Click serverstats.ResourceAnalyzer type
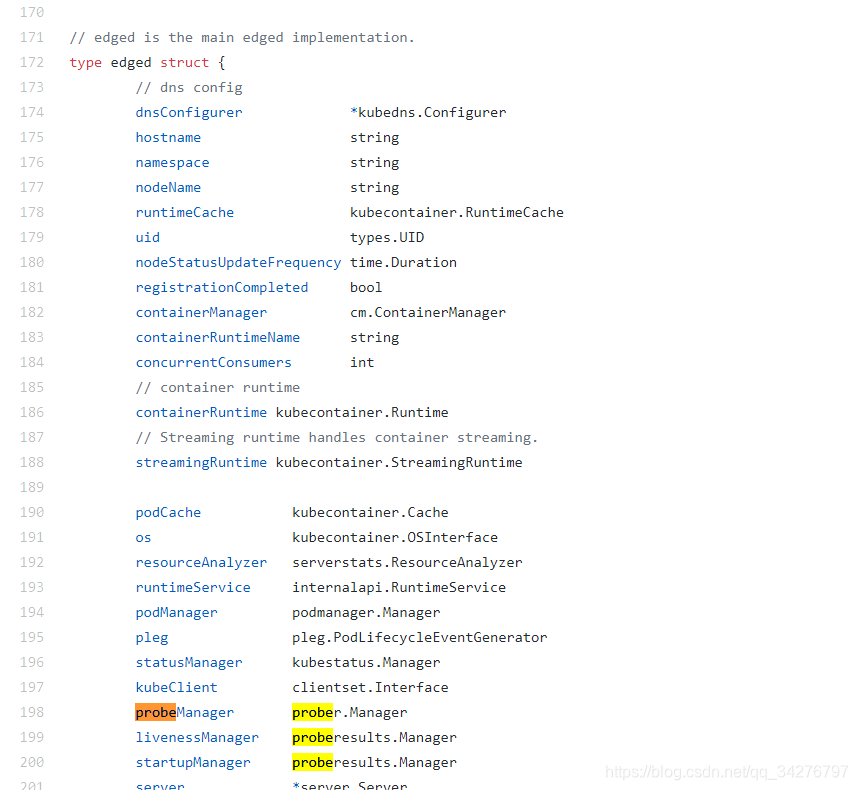The image size is (858, 790). 407,562
